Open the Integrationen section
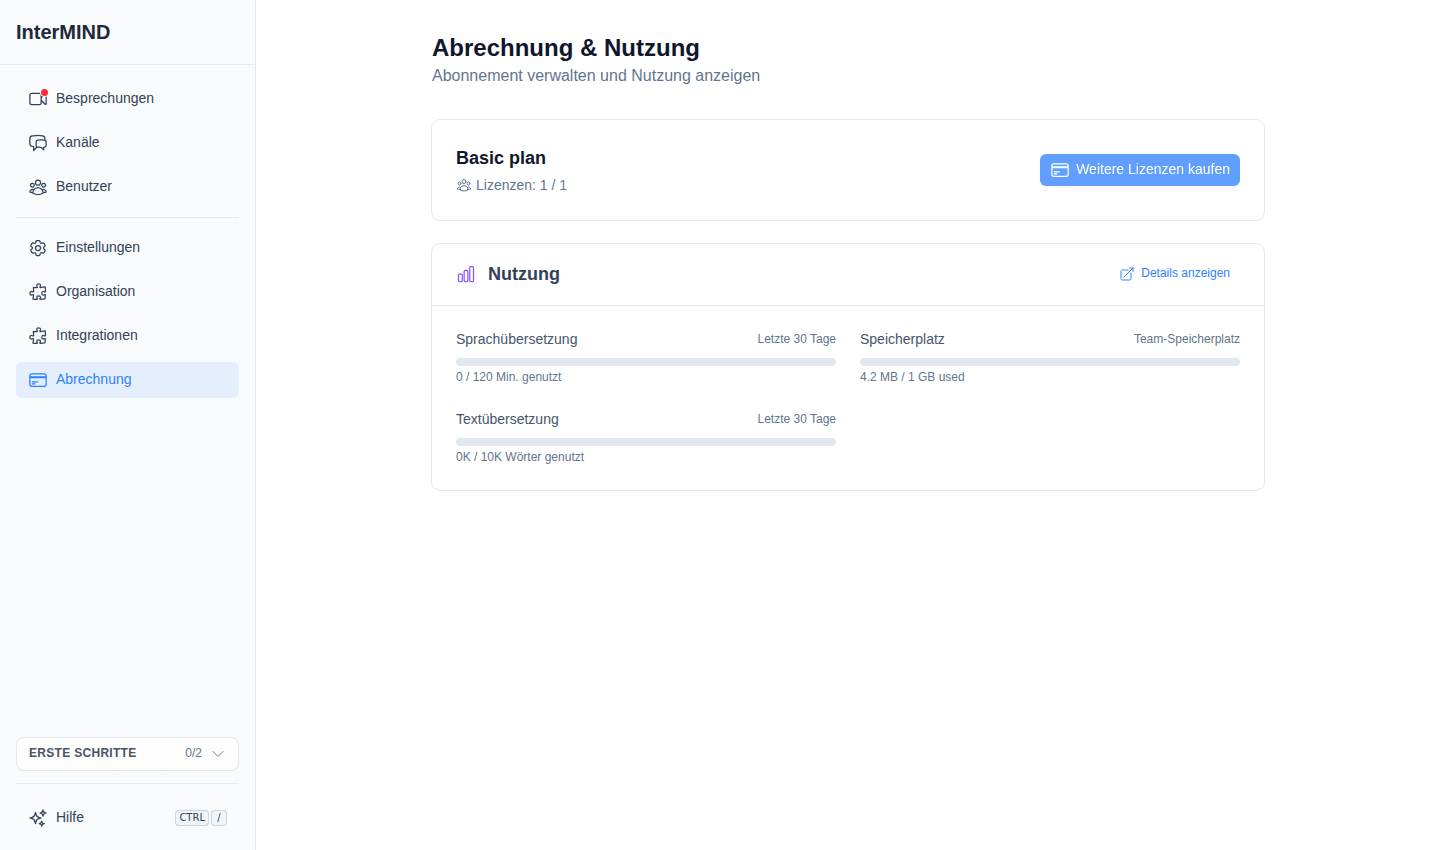This screenshot has width=1440, height=850. pyautogui.click(x=127, y=335)
